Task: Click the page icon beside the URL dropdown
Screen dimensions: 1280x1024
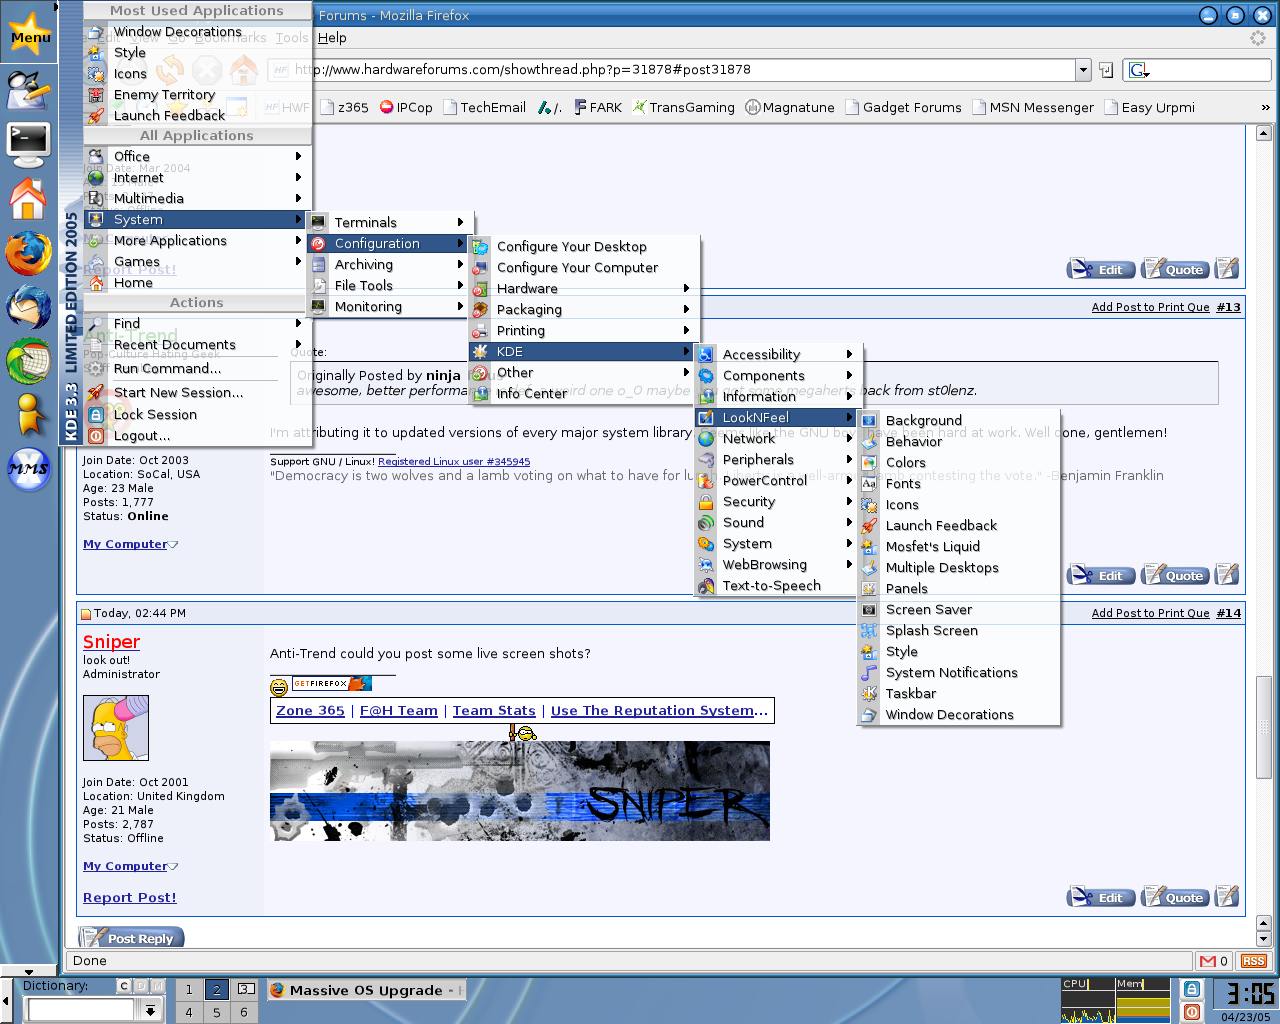Action: [x=1106, y=69]
